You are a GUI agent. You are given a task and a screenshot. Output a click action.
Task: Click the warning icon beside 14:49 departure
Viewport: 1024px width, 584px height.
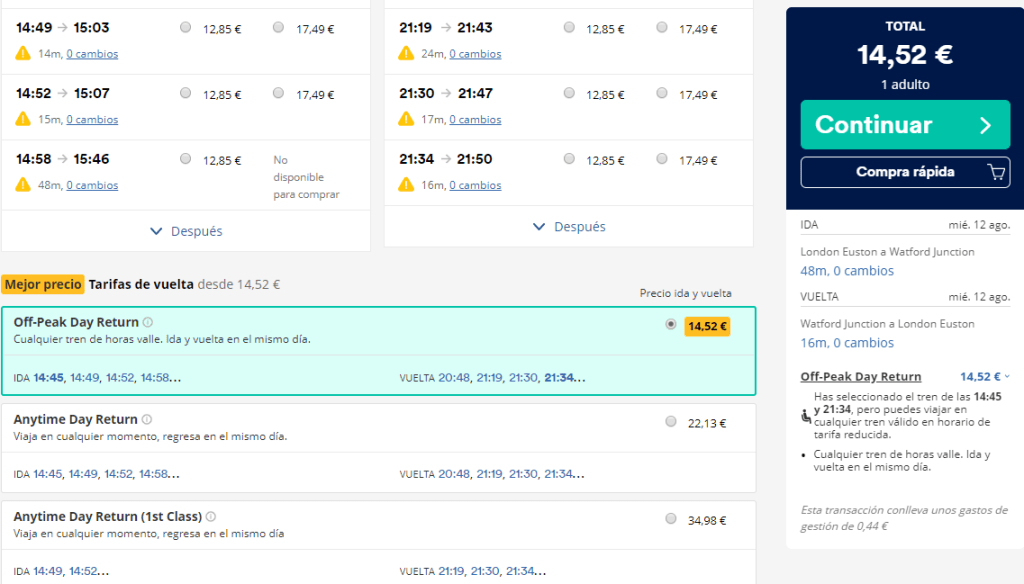coord(23,54)
